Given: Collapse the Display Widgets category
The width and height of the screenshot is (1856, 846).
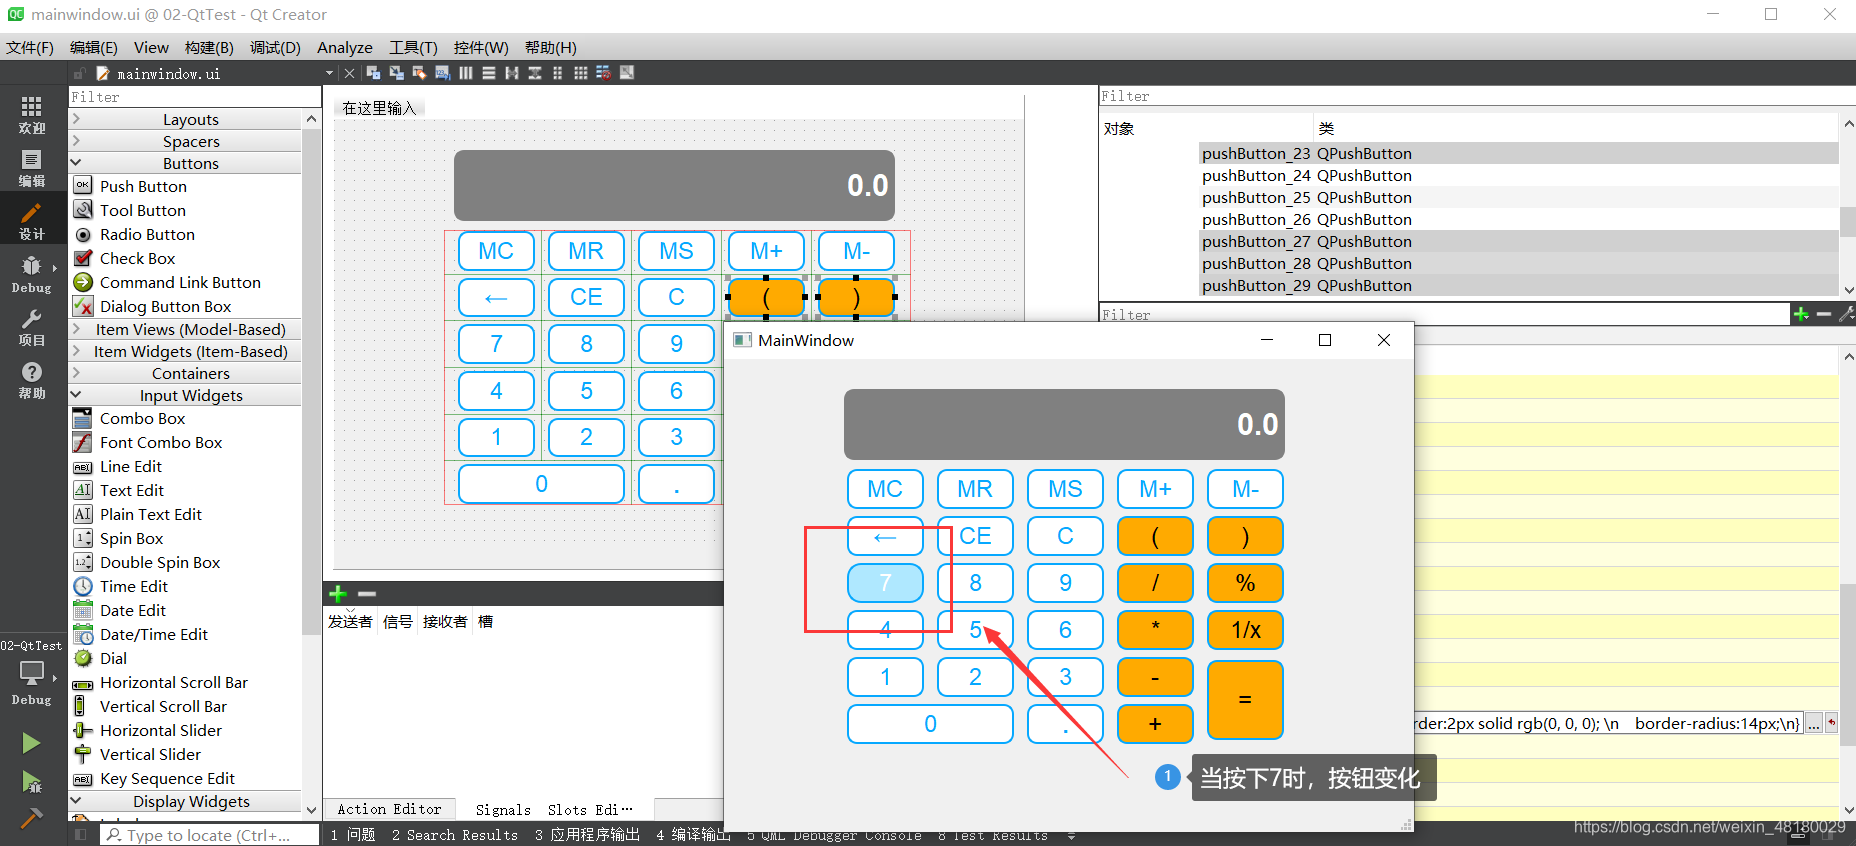Looking at the screenshot, I should [x=185, y=801].
